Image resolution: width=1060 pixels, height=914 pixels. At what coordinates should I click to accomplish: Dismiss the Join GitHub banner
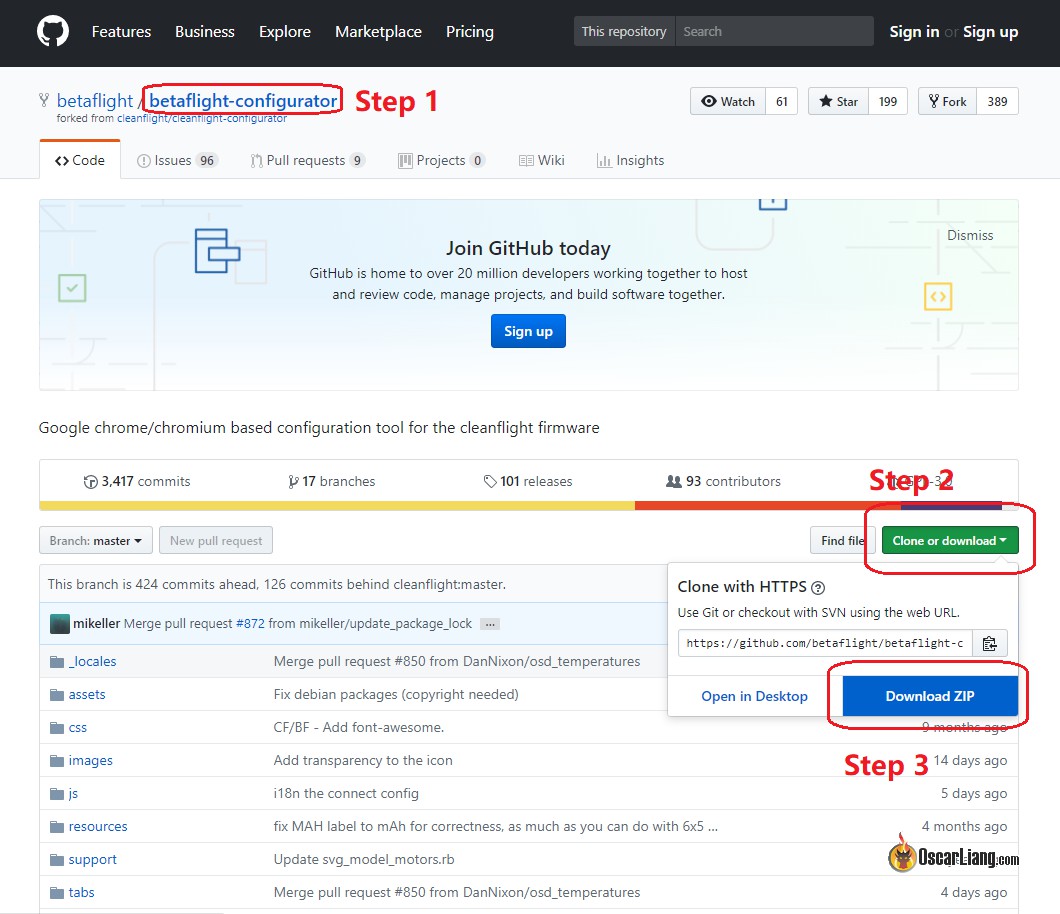pyautogui.click(x=970, y=235)
